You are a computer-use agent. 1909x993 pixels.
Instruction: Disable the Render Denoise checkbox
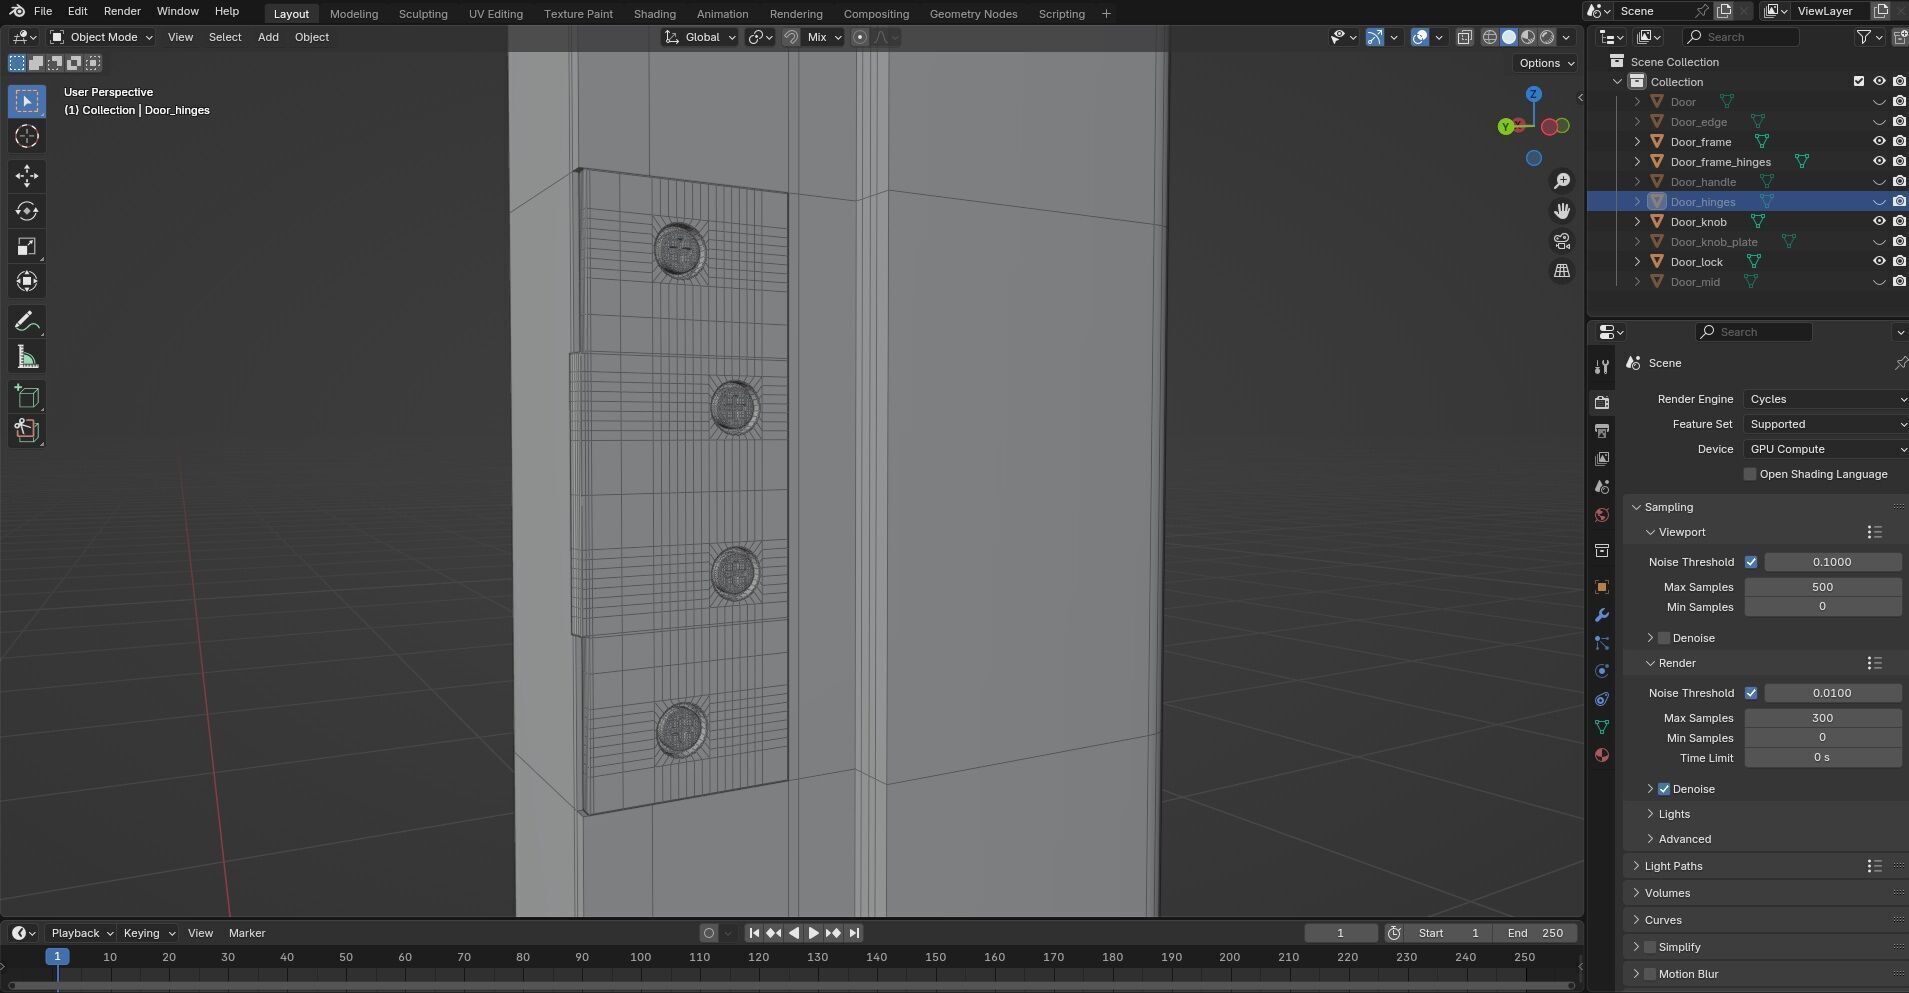coord(1664,789)
